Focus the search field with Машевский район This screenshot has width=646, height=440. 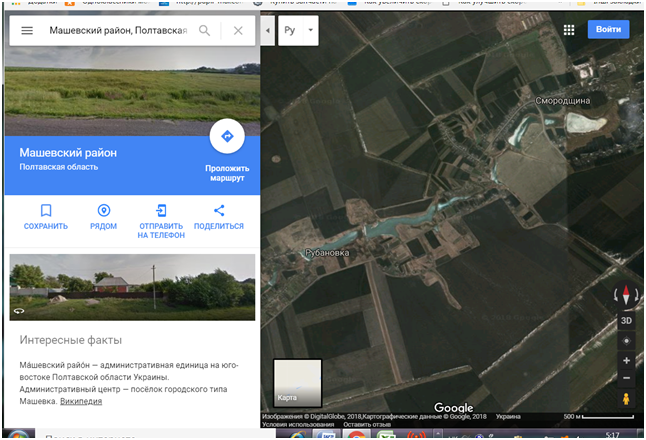118,30
